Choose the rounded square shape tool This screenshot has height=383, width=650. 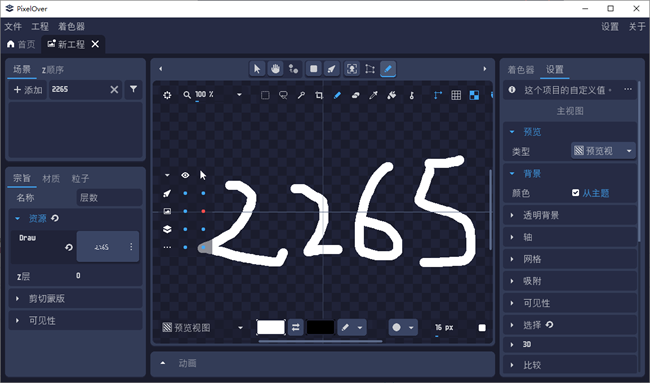(x=314, y=69)
